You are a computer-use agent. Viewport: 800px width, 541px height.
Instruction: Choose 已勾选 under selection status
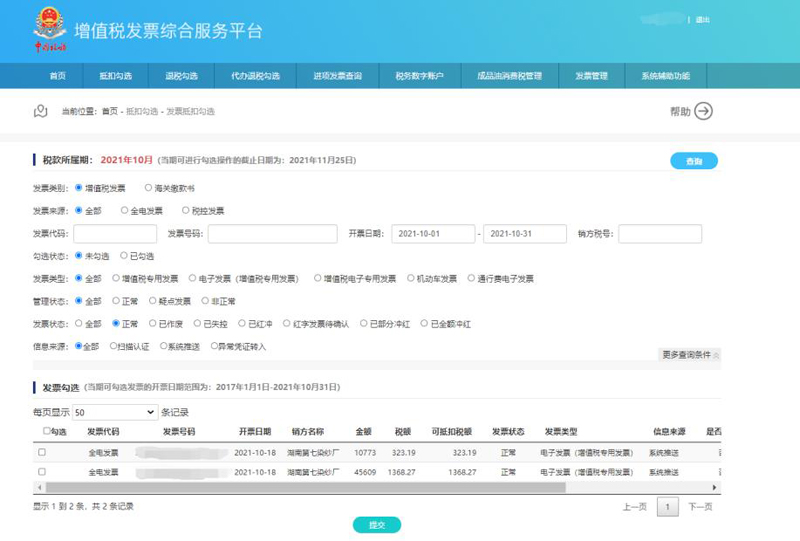coord(125,256)
